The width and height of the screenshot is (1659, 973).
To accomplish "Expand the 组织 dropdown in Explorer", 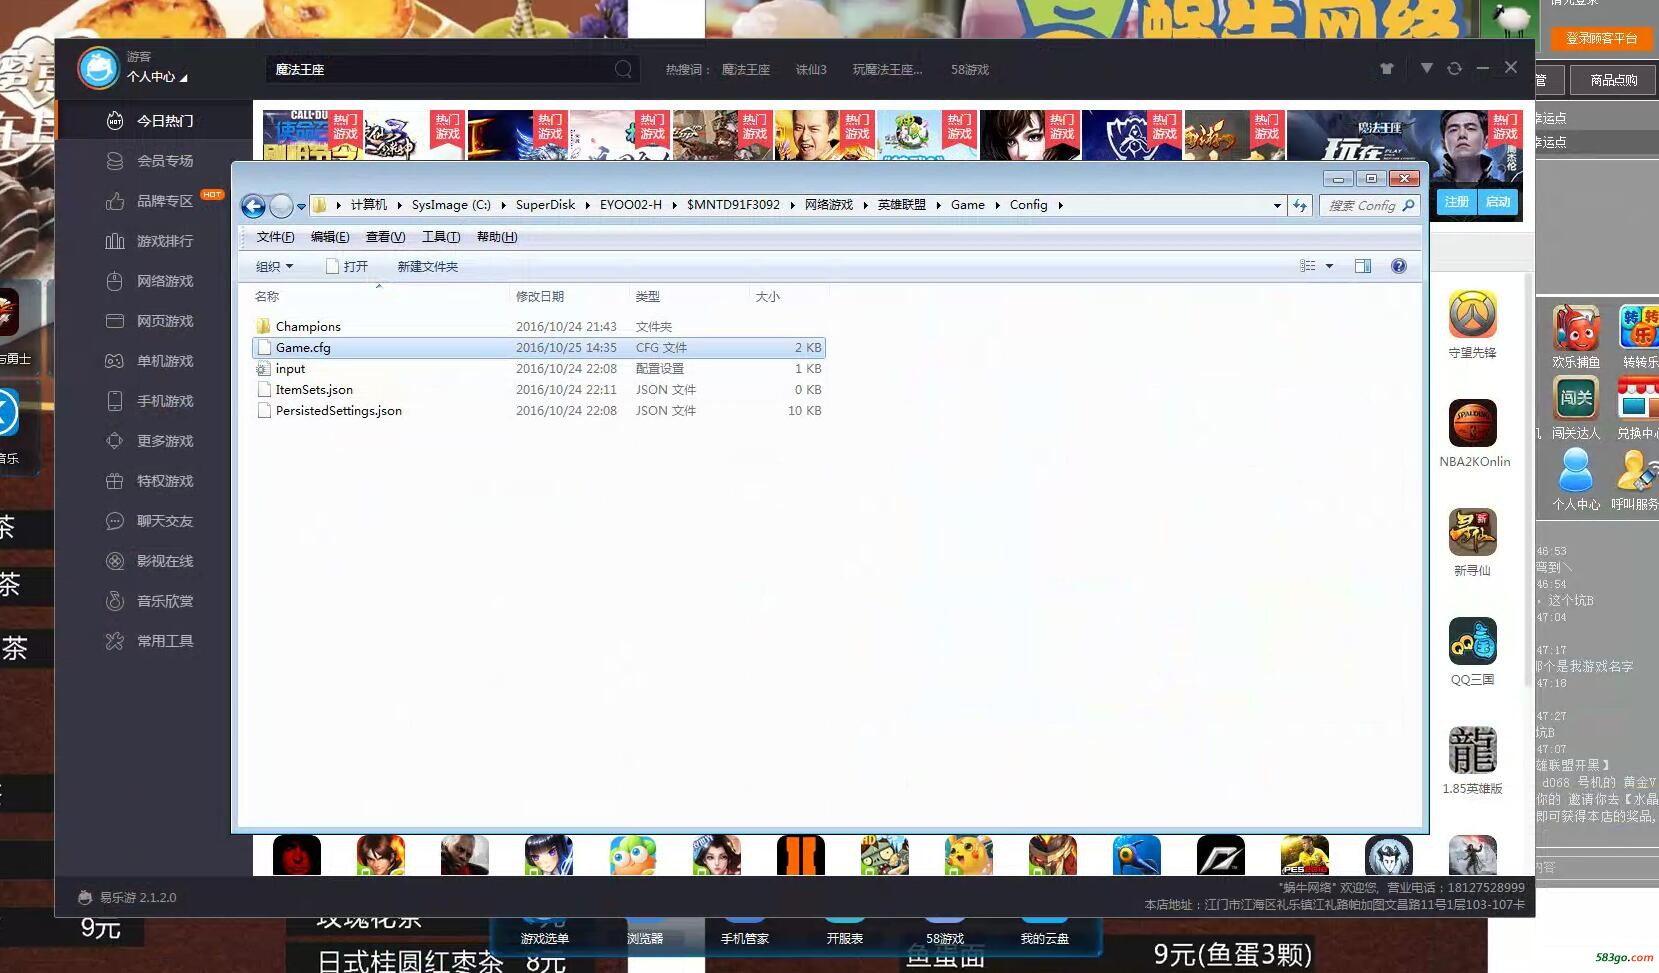I will pyautogui.click(x=274, y=266).
